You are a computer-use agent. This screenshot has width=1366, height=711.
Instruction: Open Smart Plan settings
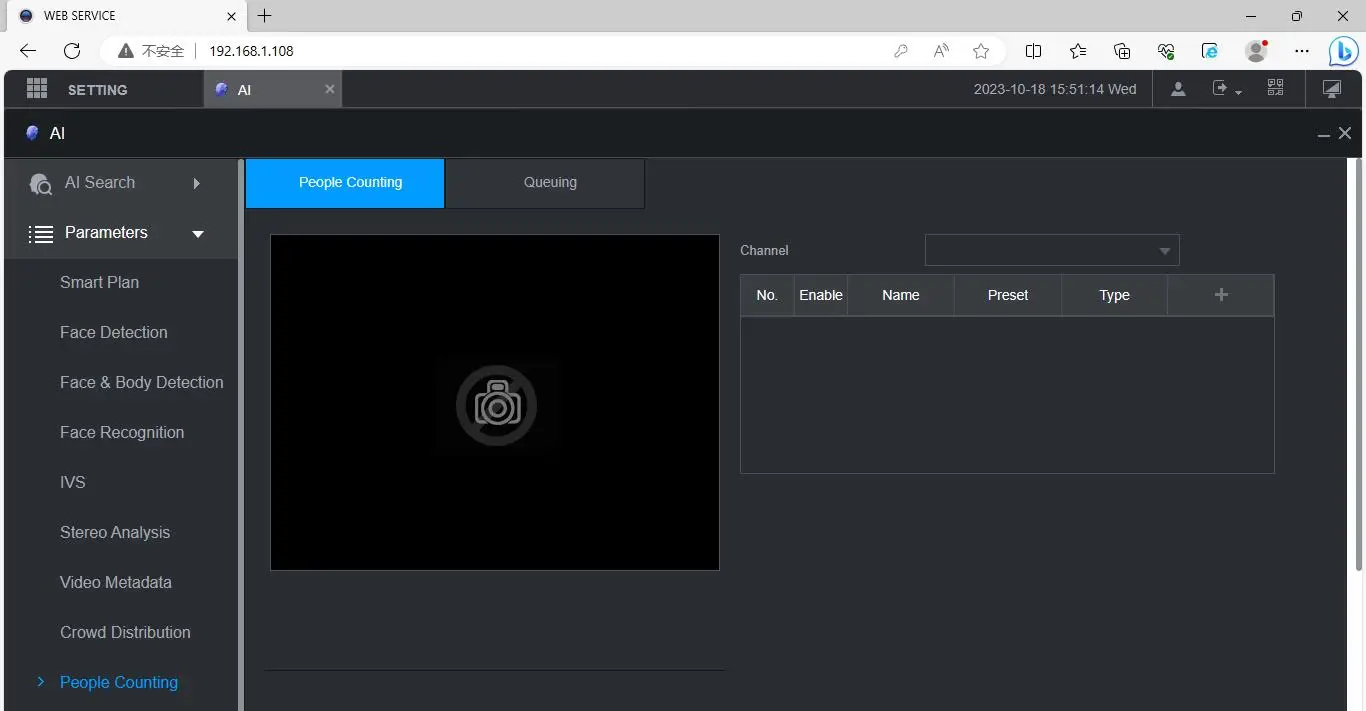(99, 282)
